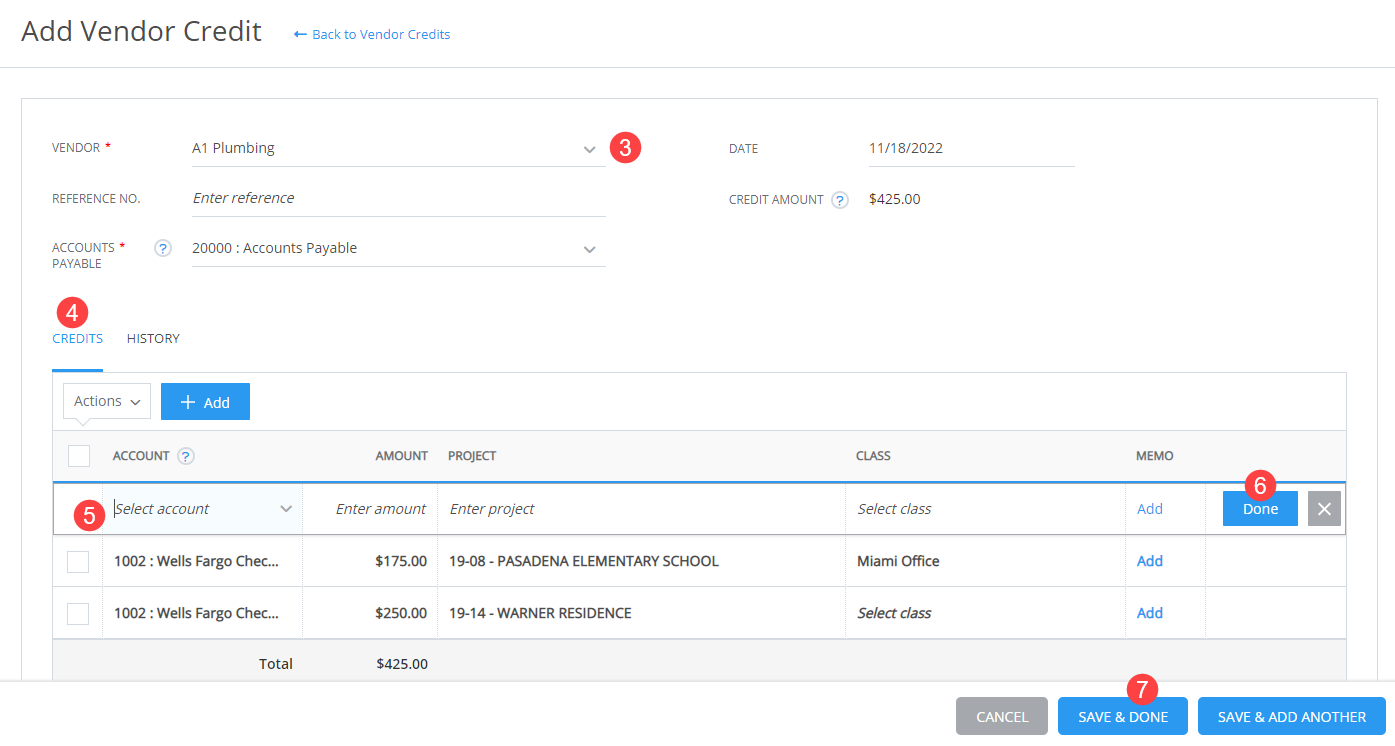The height and width of the screenshot is (746, 1395).
Task: Click the Reference No. input field
Action: 398,198
